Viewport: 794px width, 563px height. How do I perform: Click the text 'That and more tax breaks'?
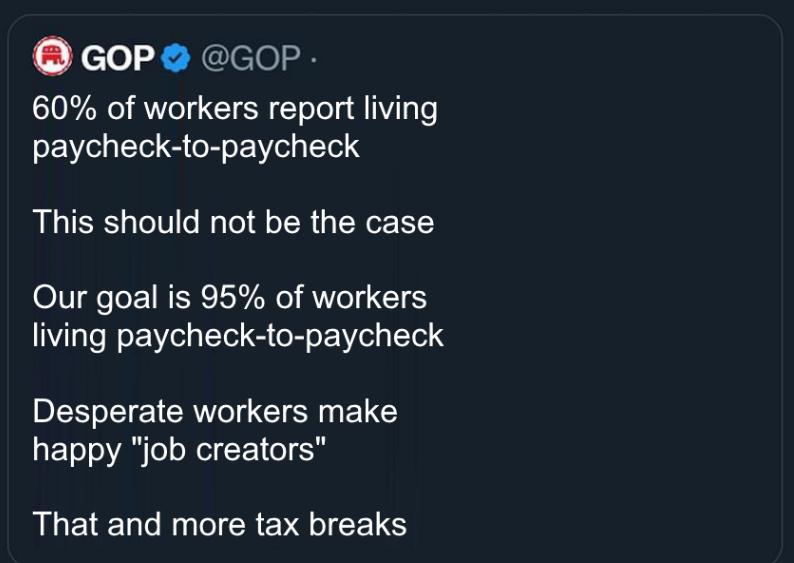[220, 524]
